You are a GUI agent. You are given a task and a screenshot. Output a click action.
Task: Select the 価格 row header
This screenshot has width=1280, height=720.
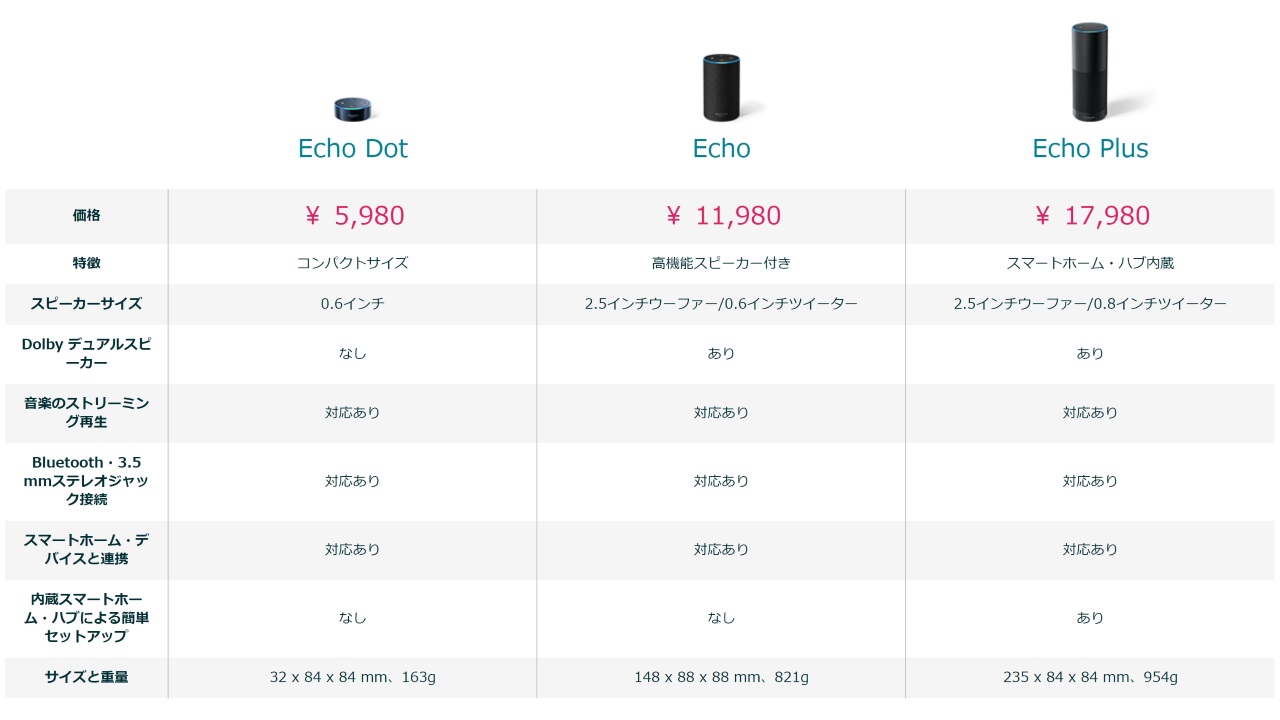pos(87,216)
